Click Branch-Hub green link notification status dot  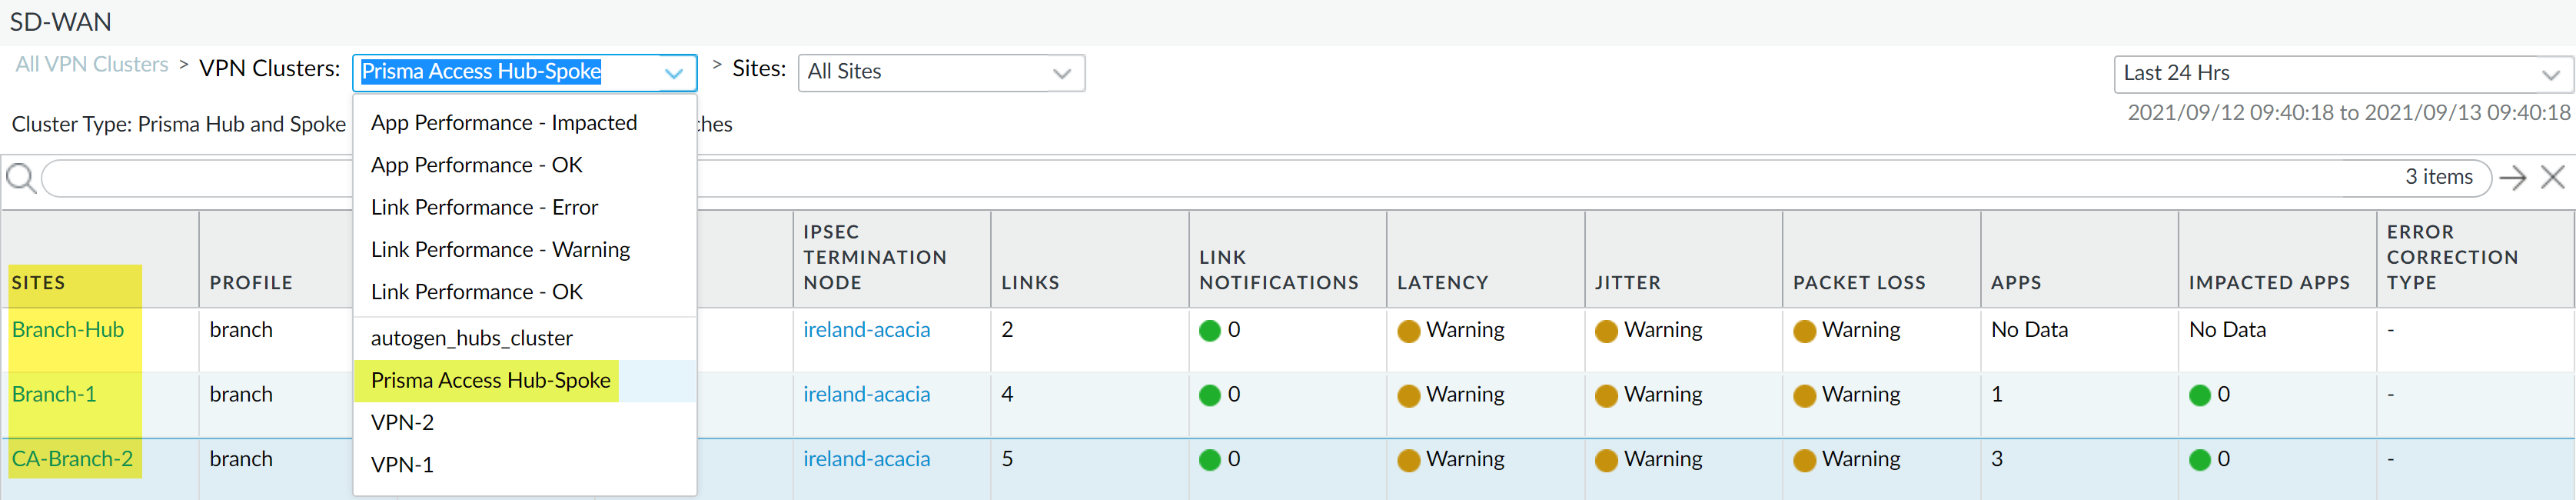(1209, 331)
